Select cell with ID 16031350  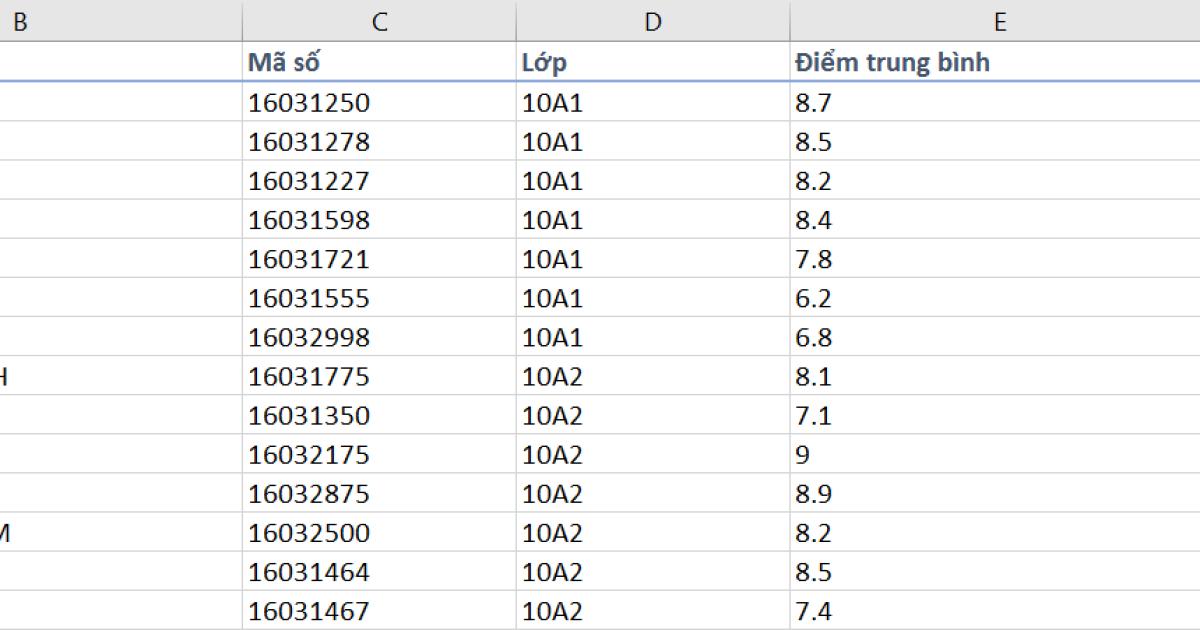379,414
